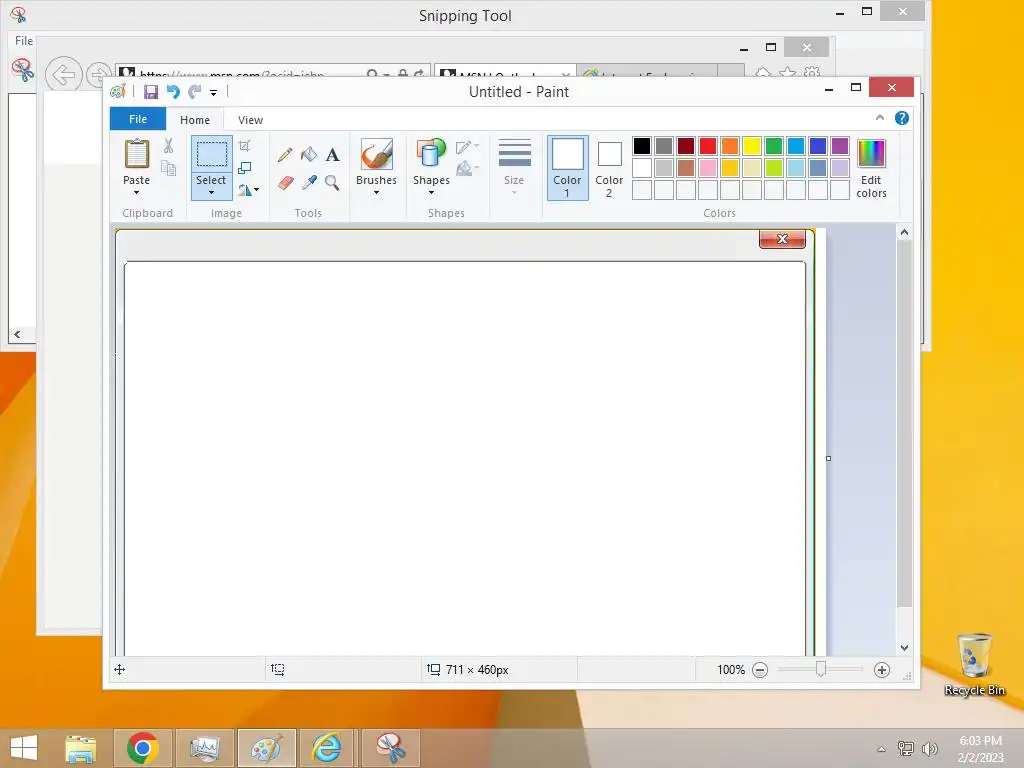Viewport: 1024px width, 768px height.
Task: Open Chrome from the taskbar
Action: click(143, 748)
